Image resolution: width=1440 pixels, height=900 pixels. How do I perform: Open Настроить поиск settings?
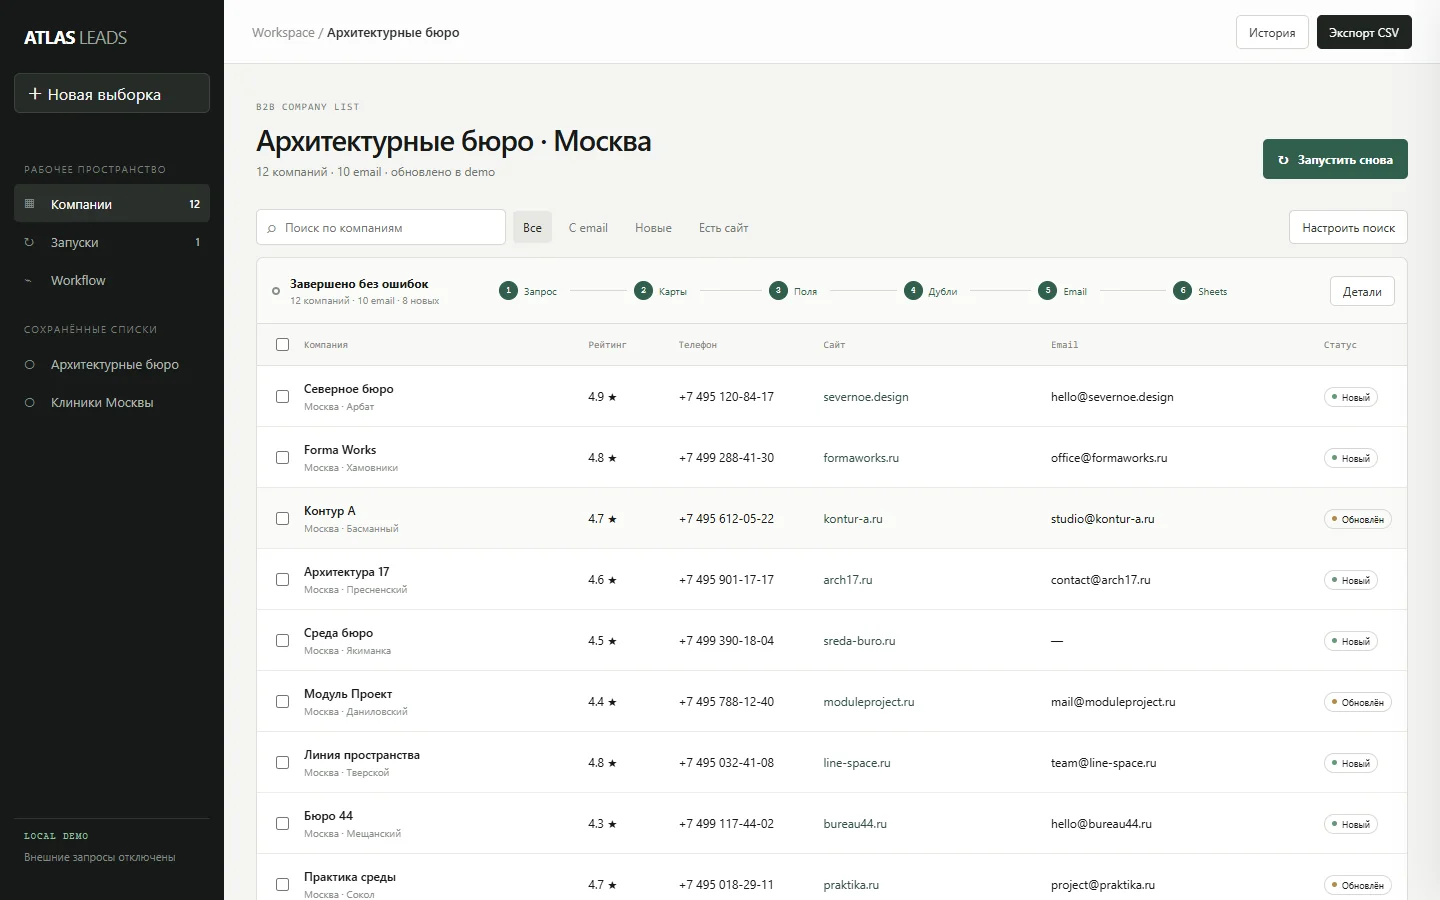(1348, 227)
